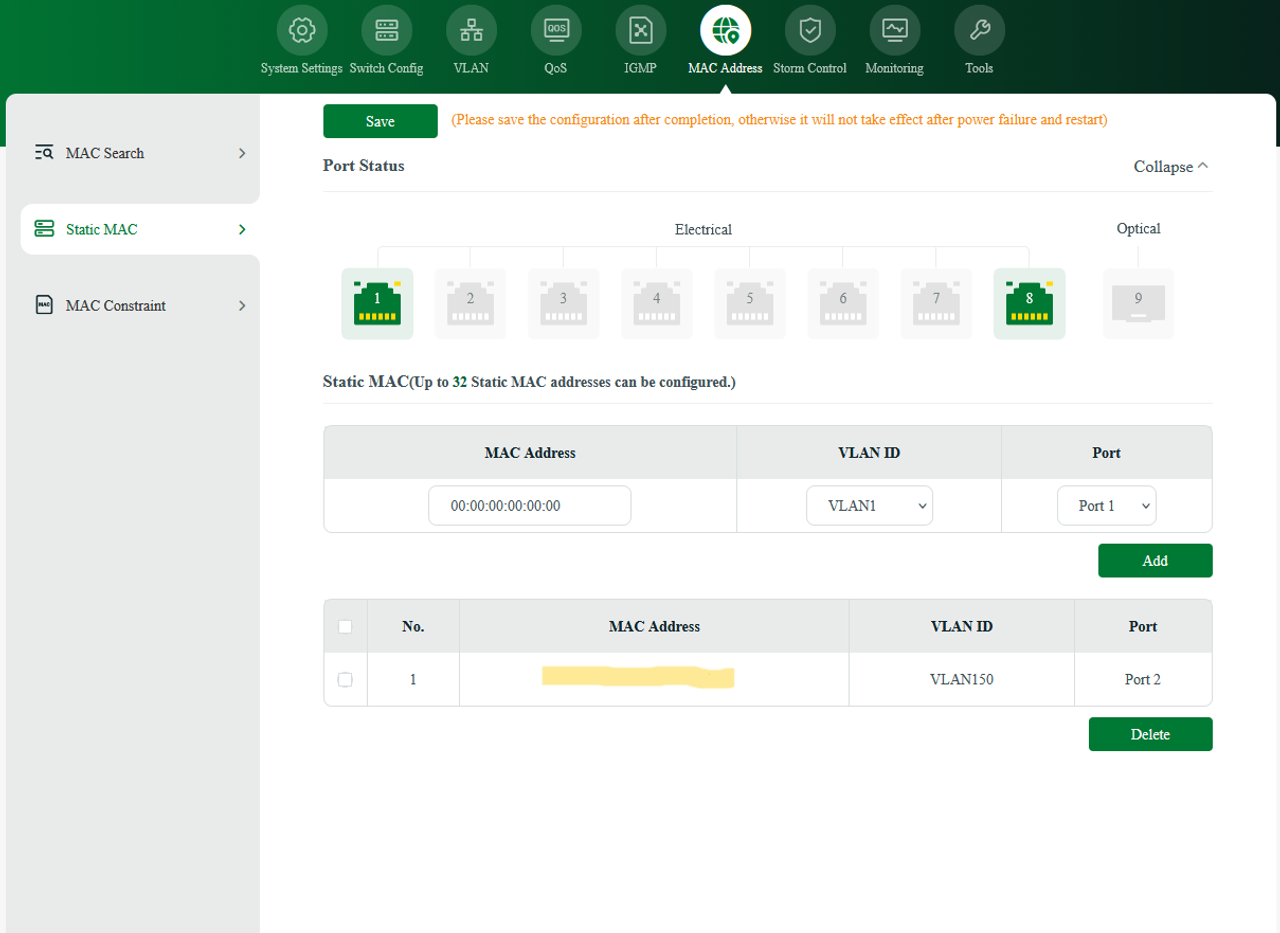1280x933 pixels.
Task: Expand MAC Constraint chevron arrow
Action: (x=242, y=305)
